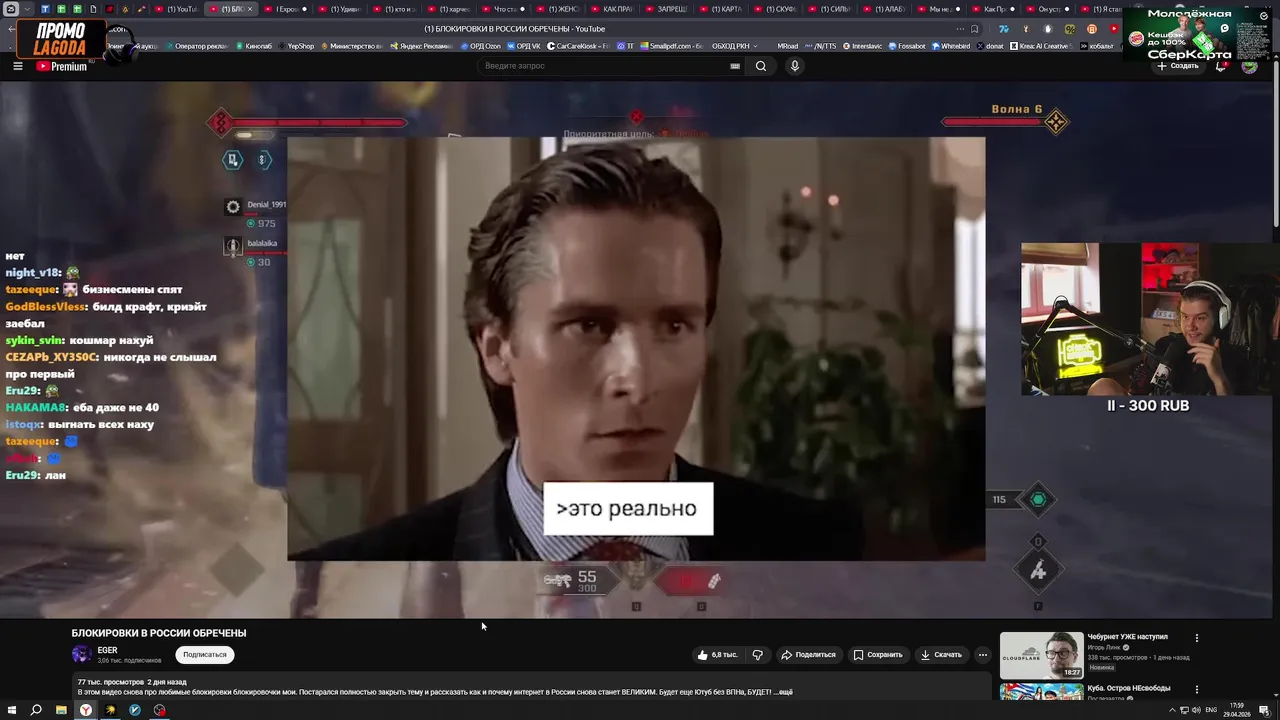Download video with Скачать button
This screenshot has width=1280, height=720.
tap(941, 655)
